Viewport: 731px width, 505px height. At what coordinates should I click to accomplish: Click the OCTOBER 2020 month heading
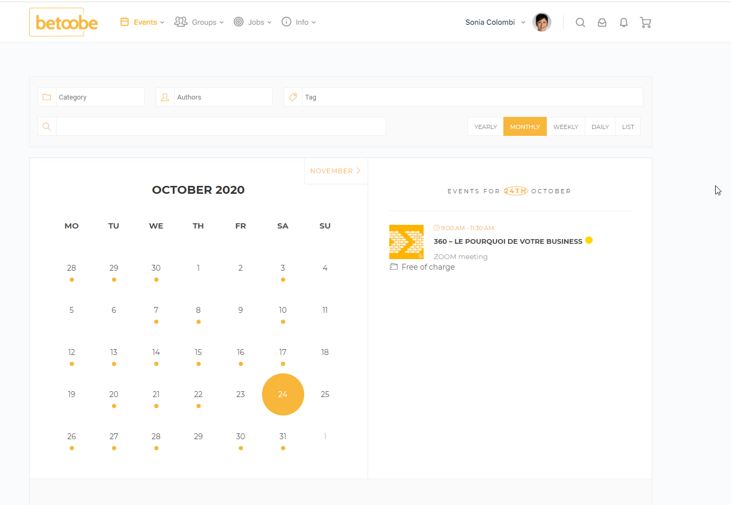click(x=198, y=190)
